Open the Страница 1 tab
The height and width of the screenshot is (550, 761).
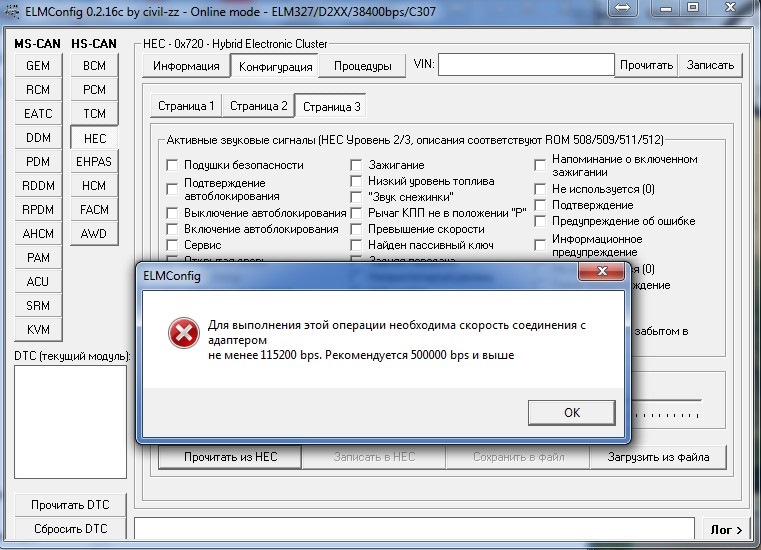[186, 106]
